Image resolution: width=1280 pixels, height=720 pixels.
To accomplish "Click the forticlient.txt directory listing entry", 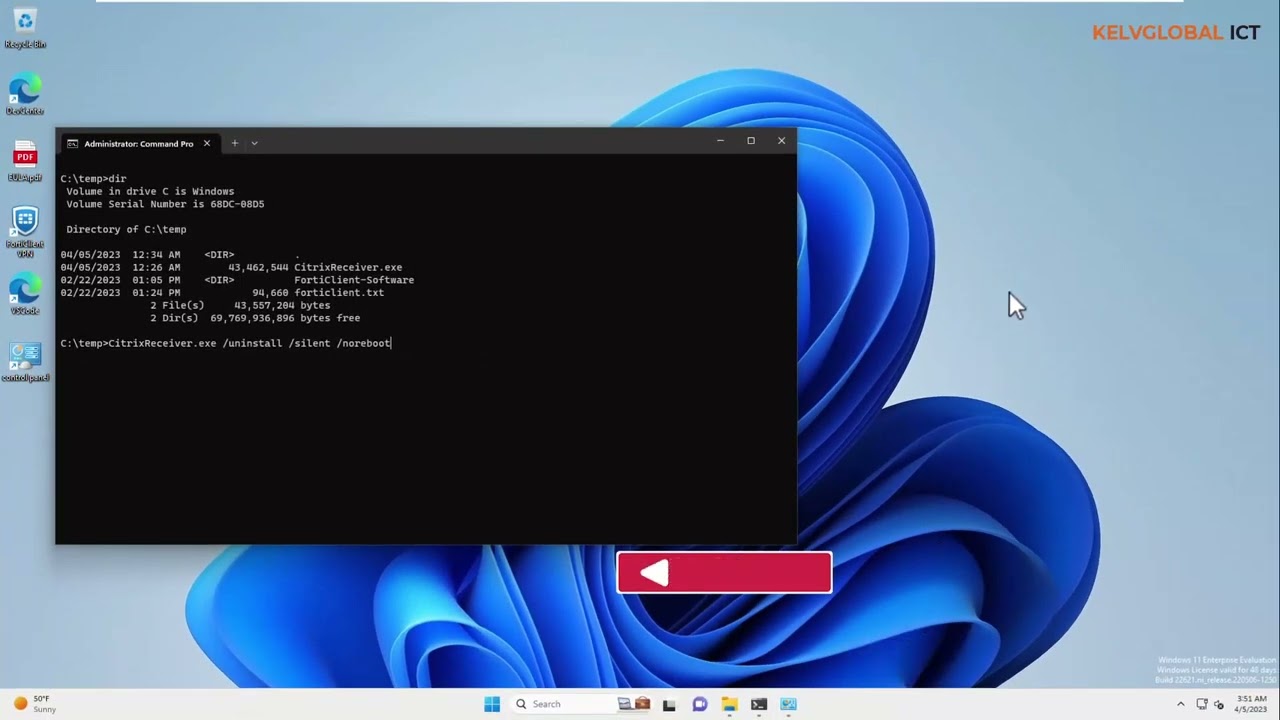I will [222, 293].
